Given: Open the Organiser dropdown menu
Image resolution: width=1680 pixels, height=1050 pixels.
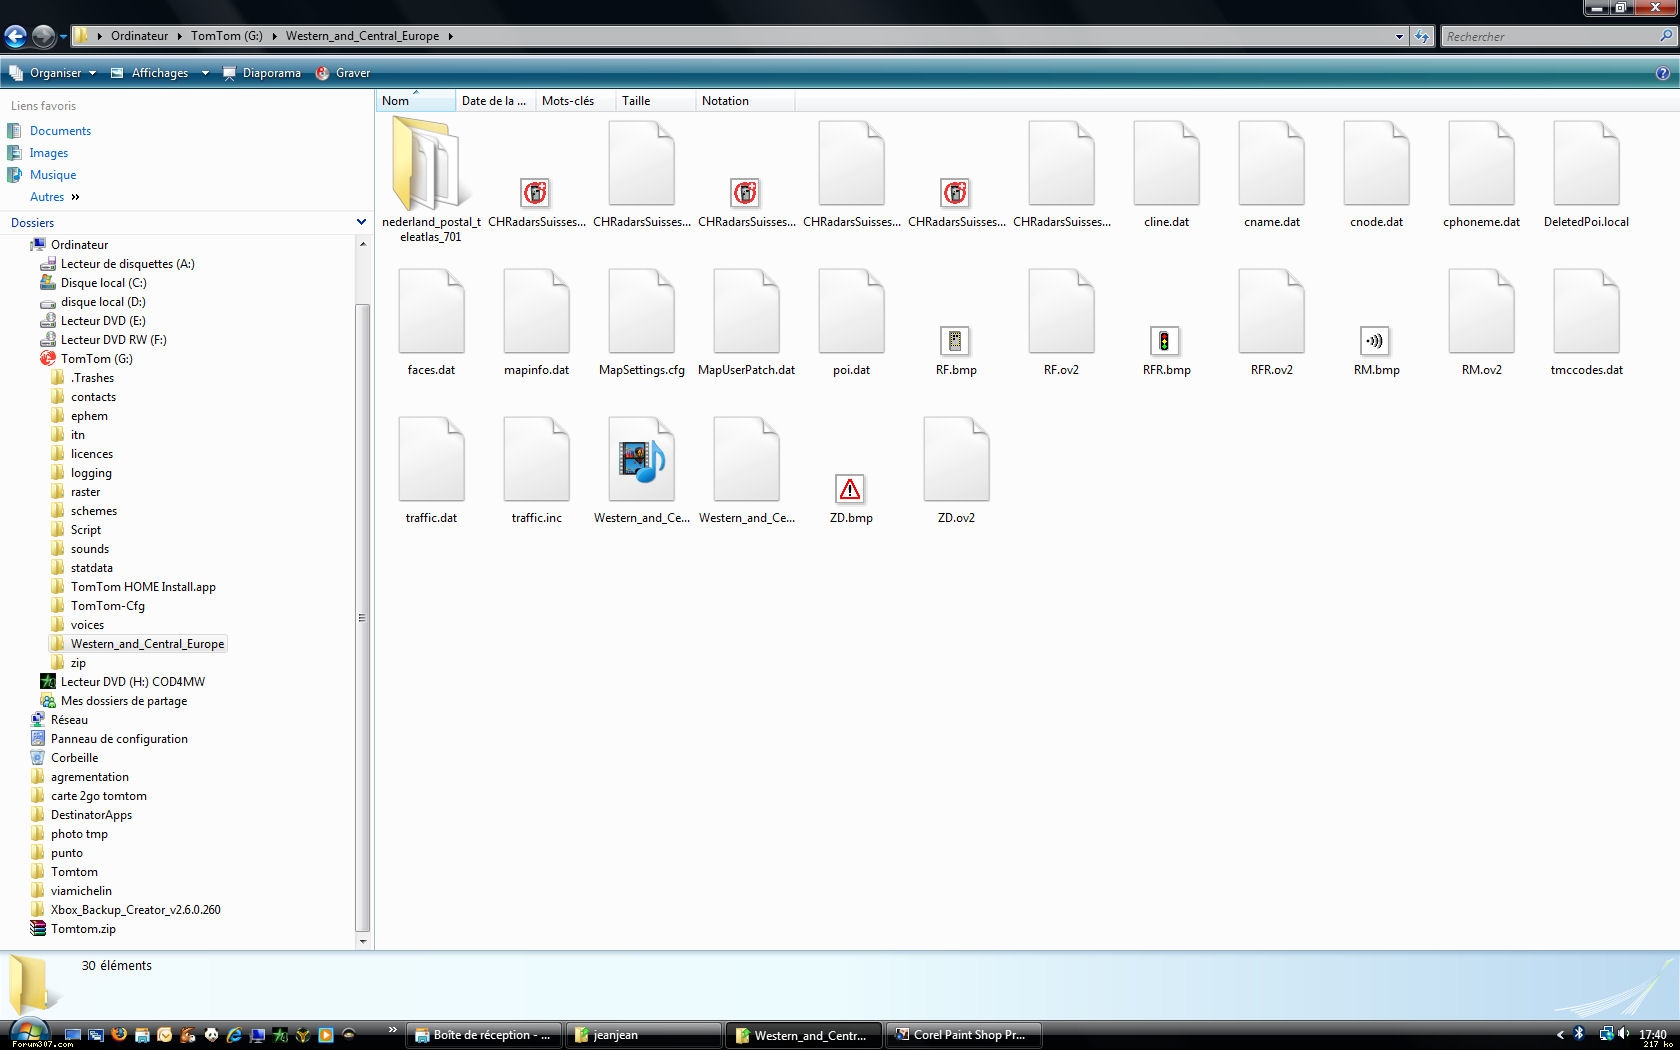Looking at the screenshot, I should pos(55,73).
